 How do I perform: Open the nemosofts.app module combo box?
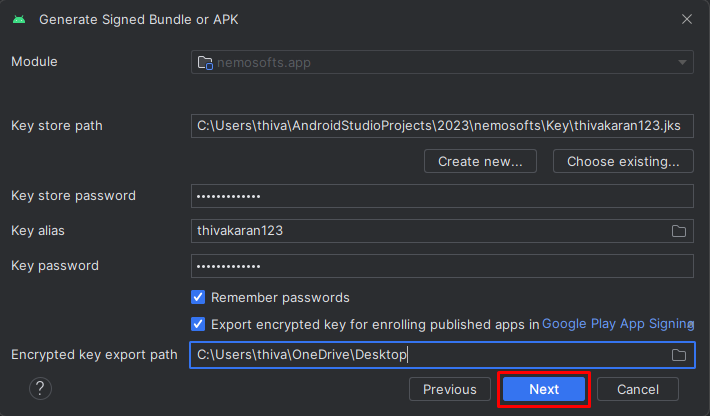pyautogui.click(x=442, y=62)
